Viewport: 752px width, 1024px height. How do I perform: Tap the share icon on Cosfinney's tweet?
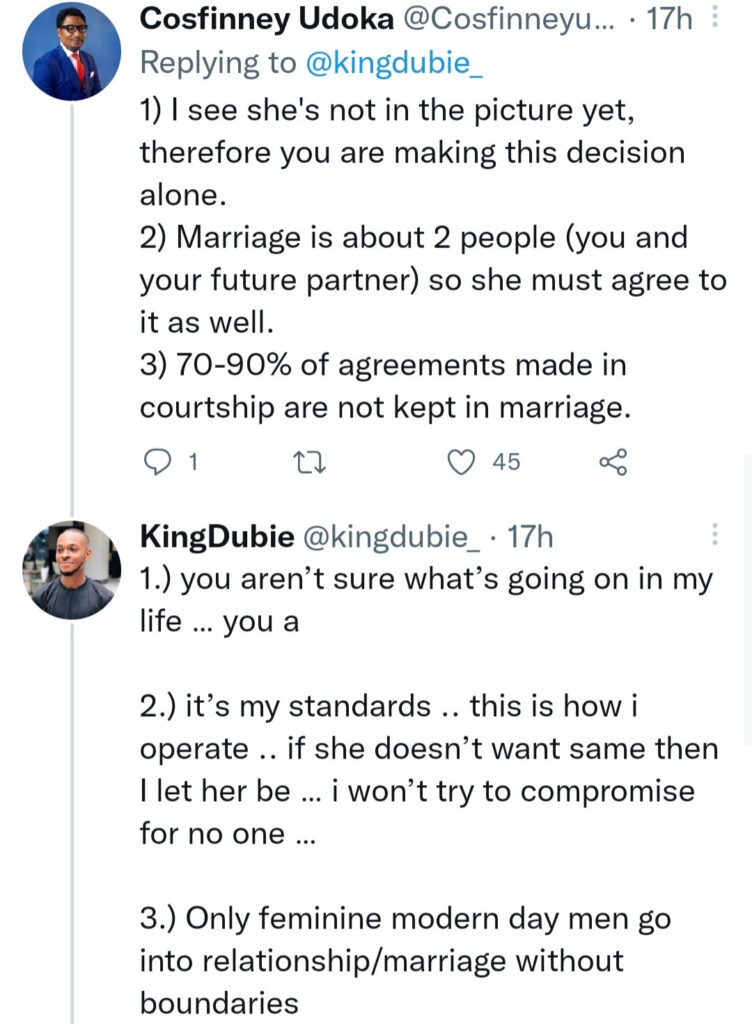pos(612,461)
